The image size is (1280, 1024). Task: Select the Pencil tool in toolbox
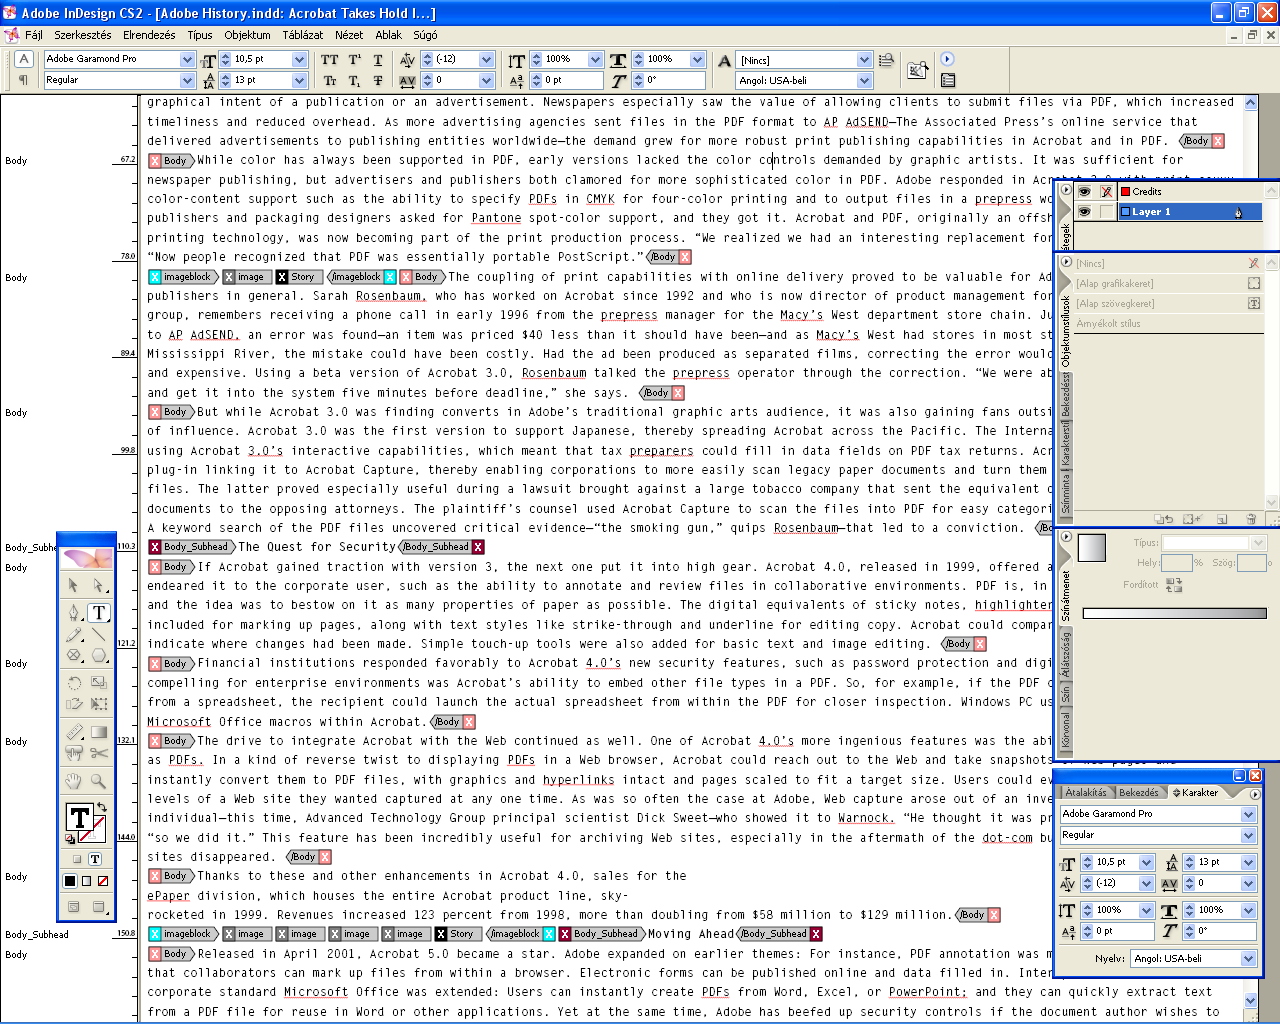(73, 634)
